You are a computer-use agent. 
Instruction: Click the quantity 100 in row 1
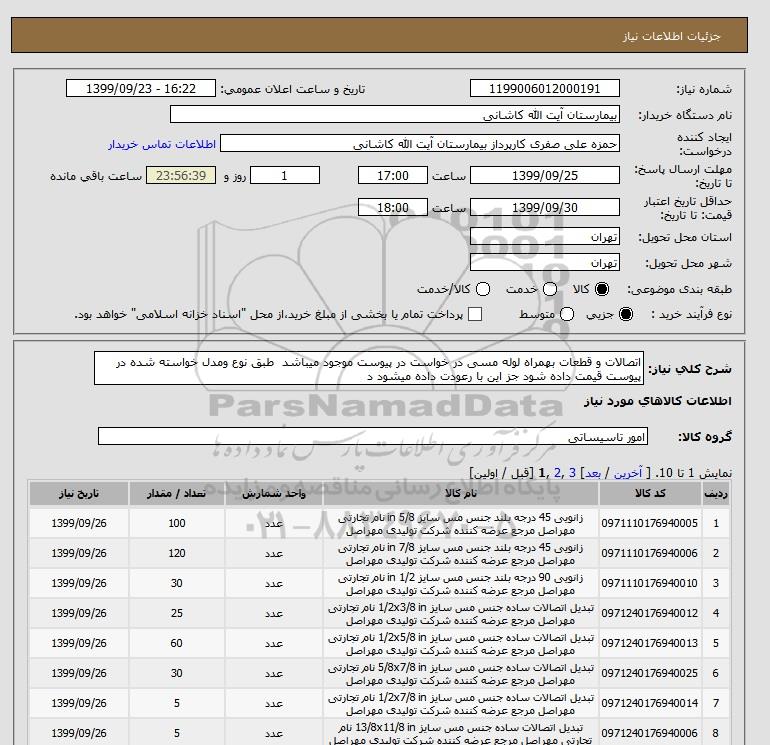[x=177, y=524]
